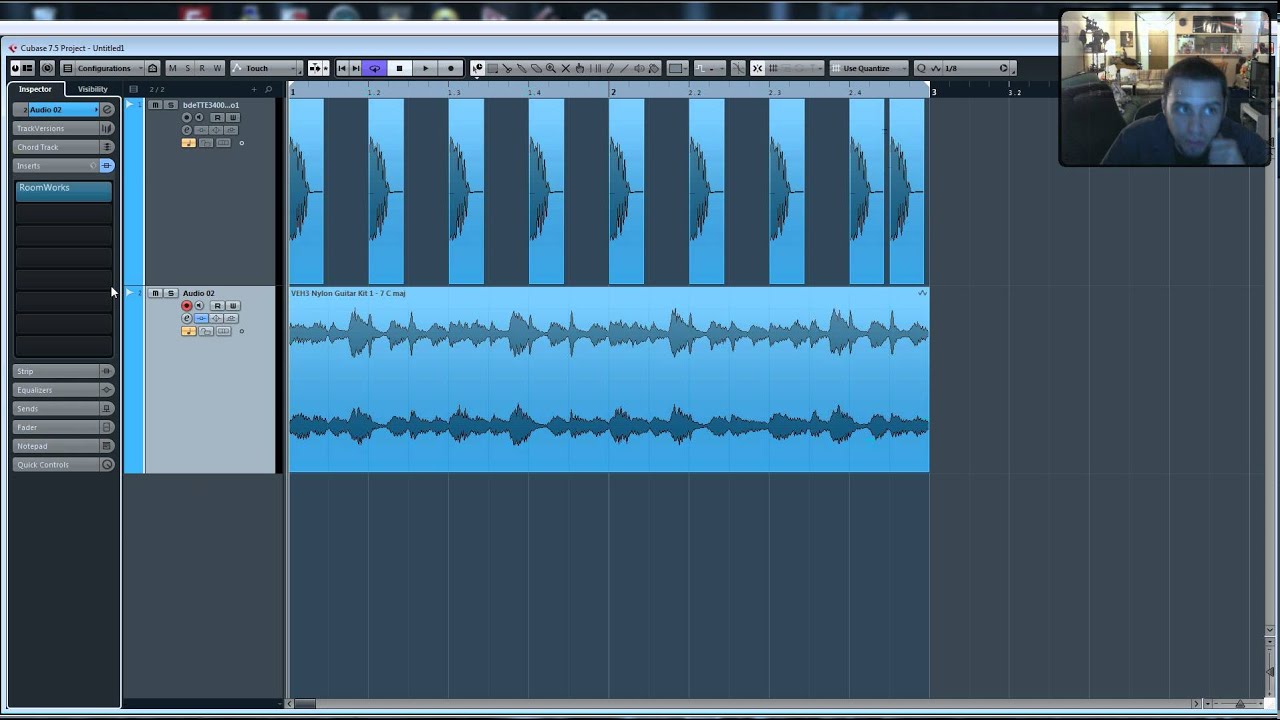Click the transport Play button
This screenshot has width=1280, height=720.
click(x=425, y=68)
